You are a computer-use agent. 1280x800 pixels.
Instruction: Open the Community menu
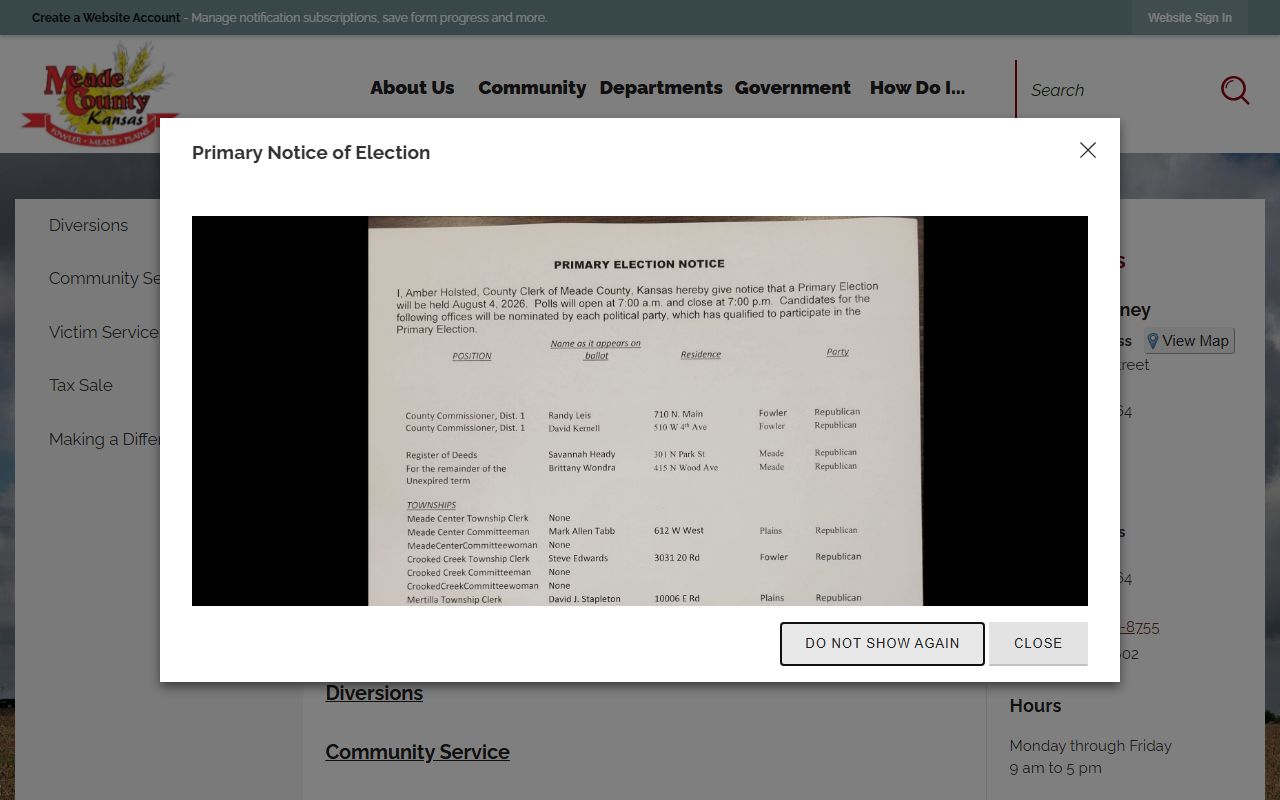tap(532, 88)
